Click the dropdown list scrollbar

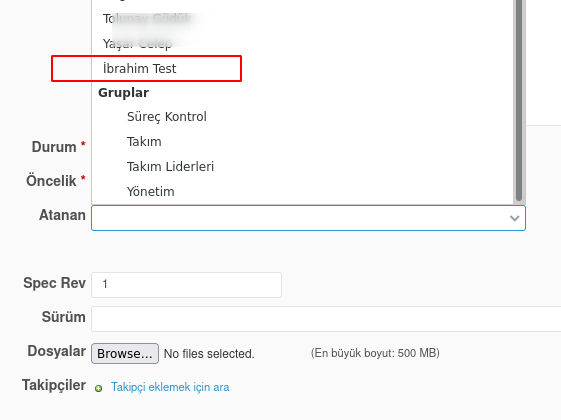[x=519, y=100]
